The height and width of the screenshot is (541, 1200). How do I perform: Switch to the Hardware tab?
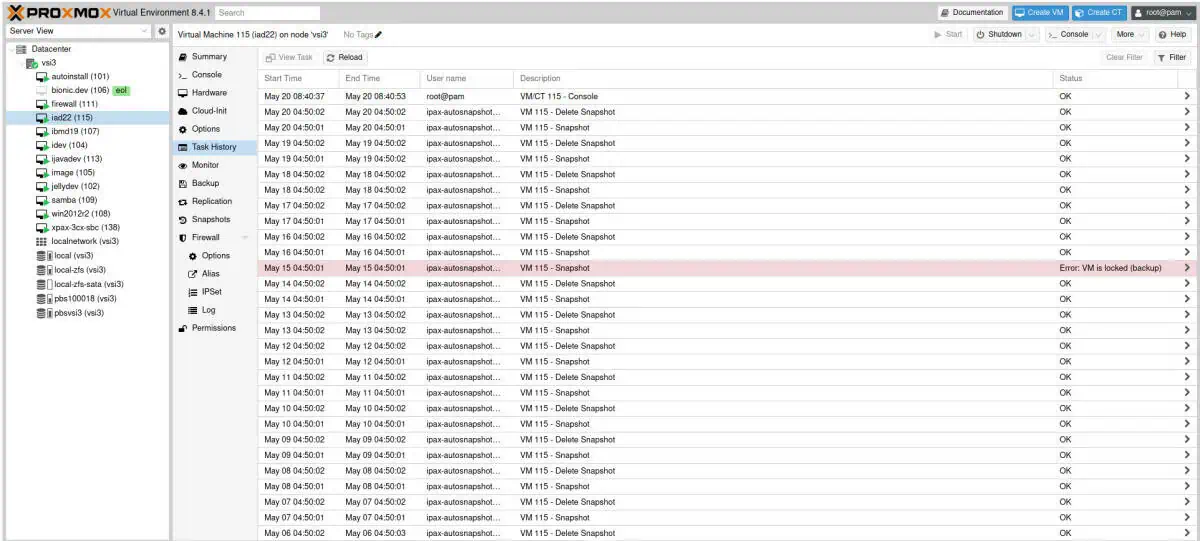(x=208, y=93)
